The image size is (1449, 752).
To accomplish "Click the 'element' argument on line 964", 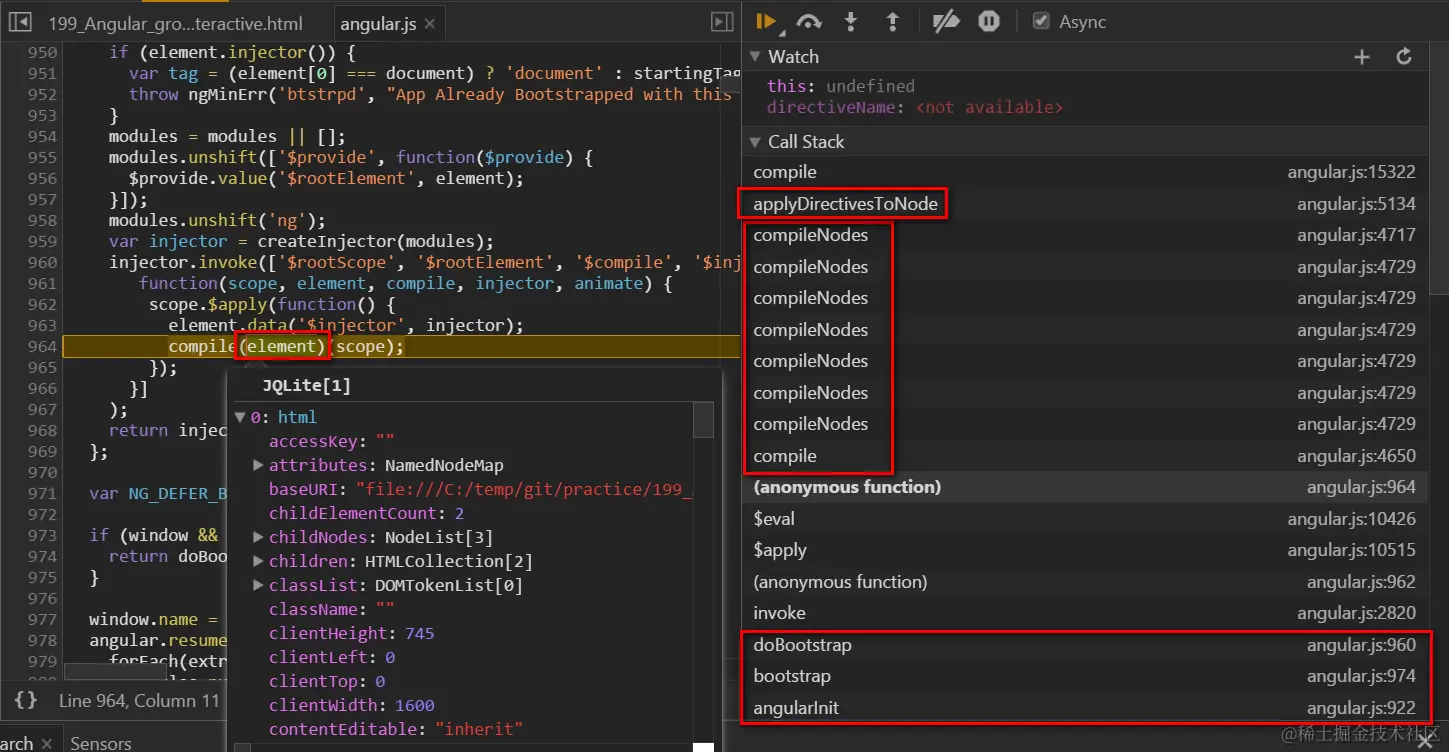I will (x=283, y=346).
